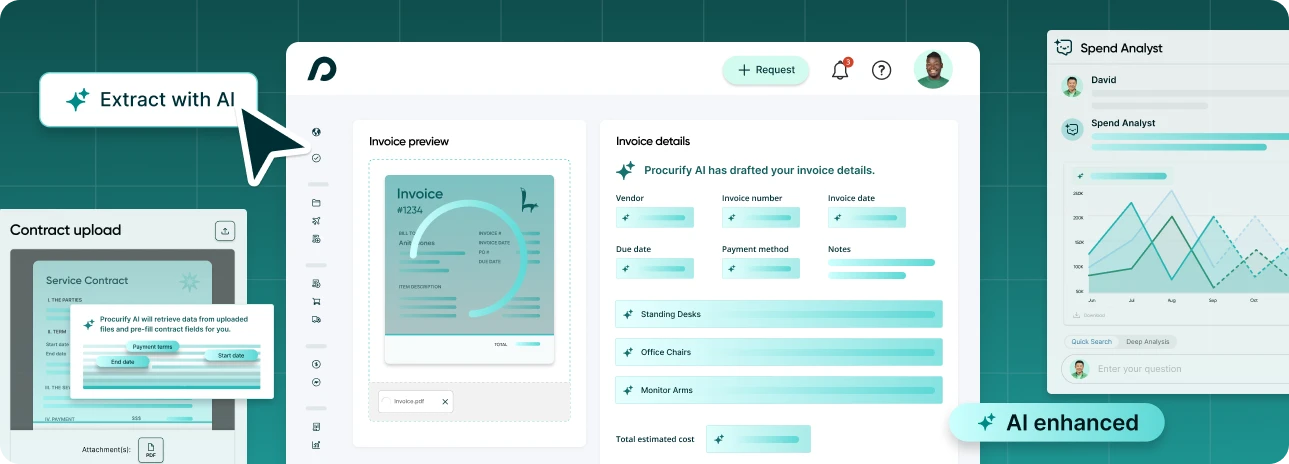
Task: Open the dollar sign sidebar icon
Action: (316, 364)
